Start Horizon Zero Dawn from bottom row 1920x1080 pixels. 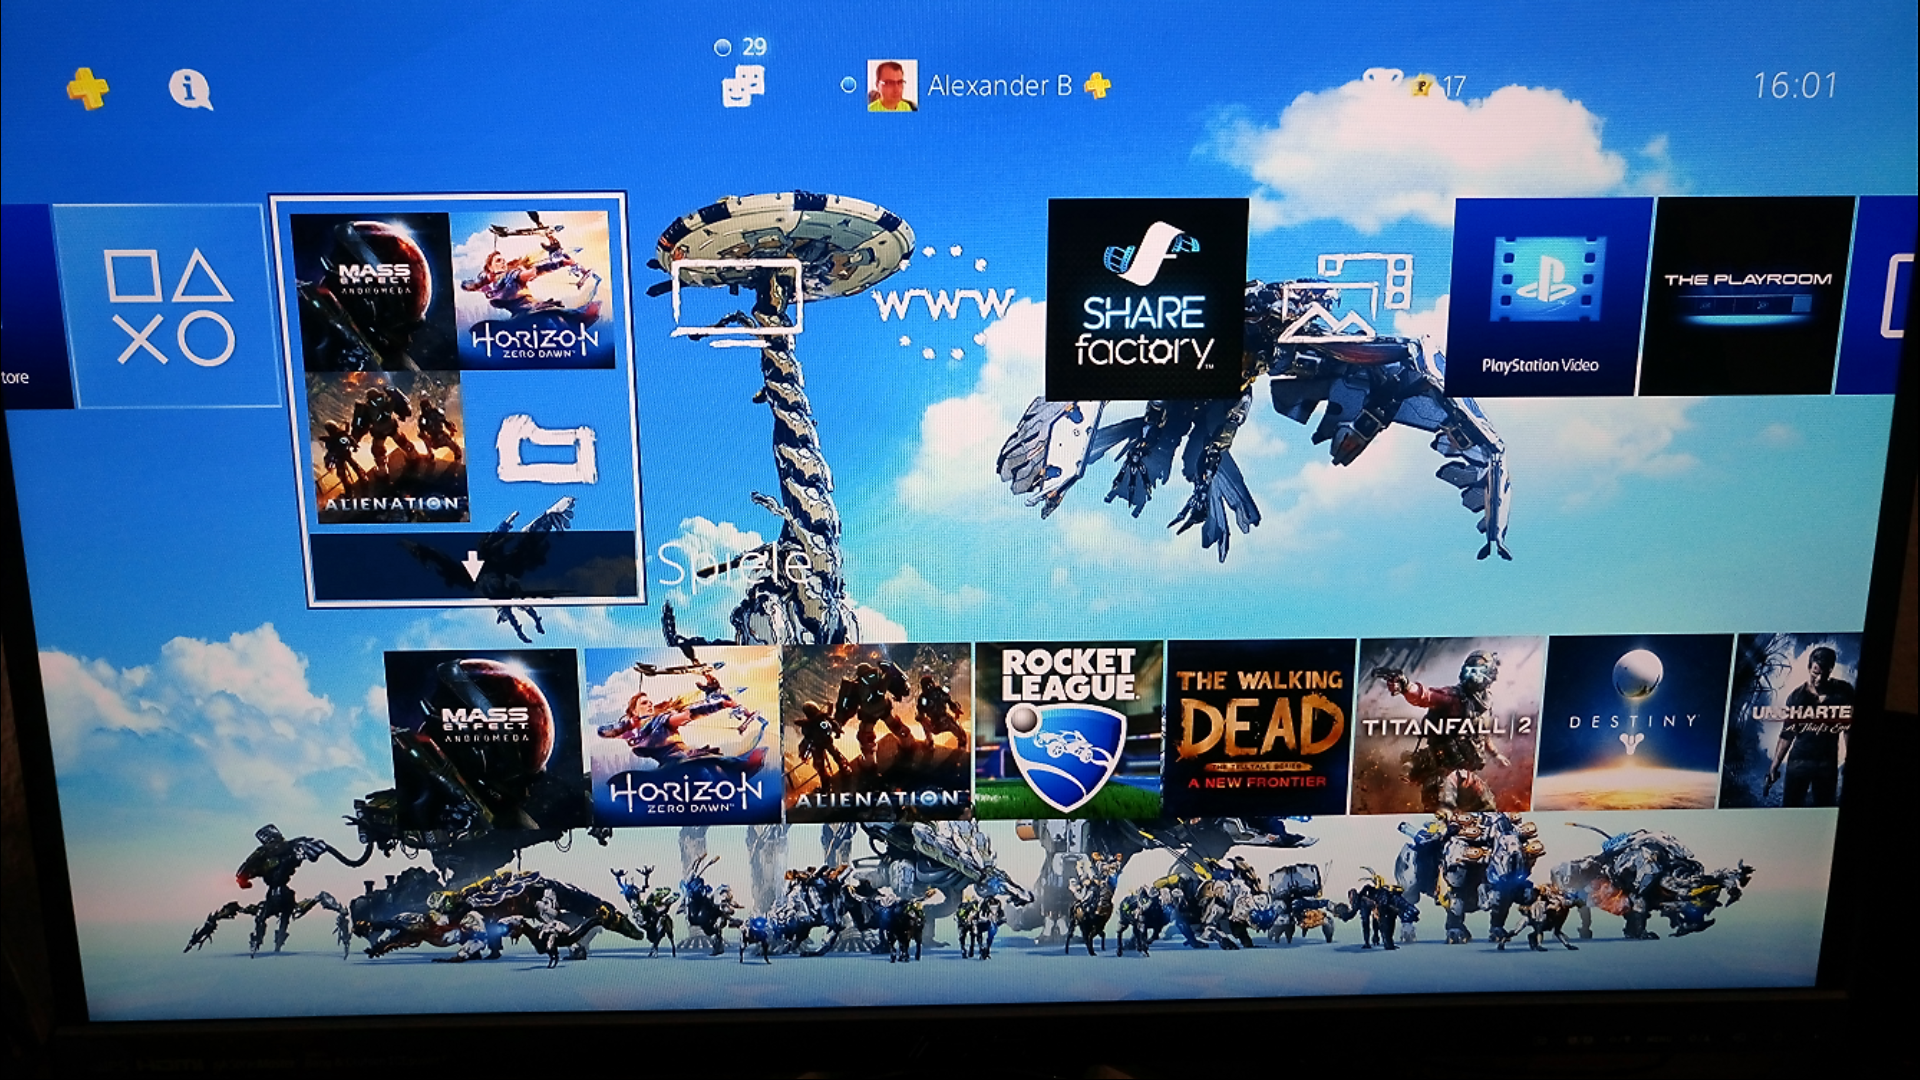(684, 735)
